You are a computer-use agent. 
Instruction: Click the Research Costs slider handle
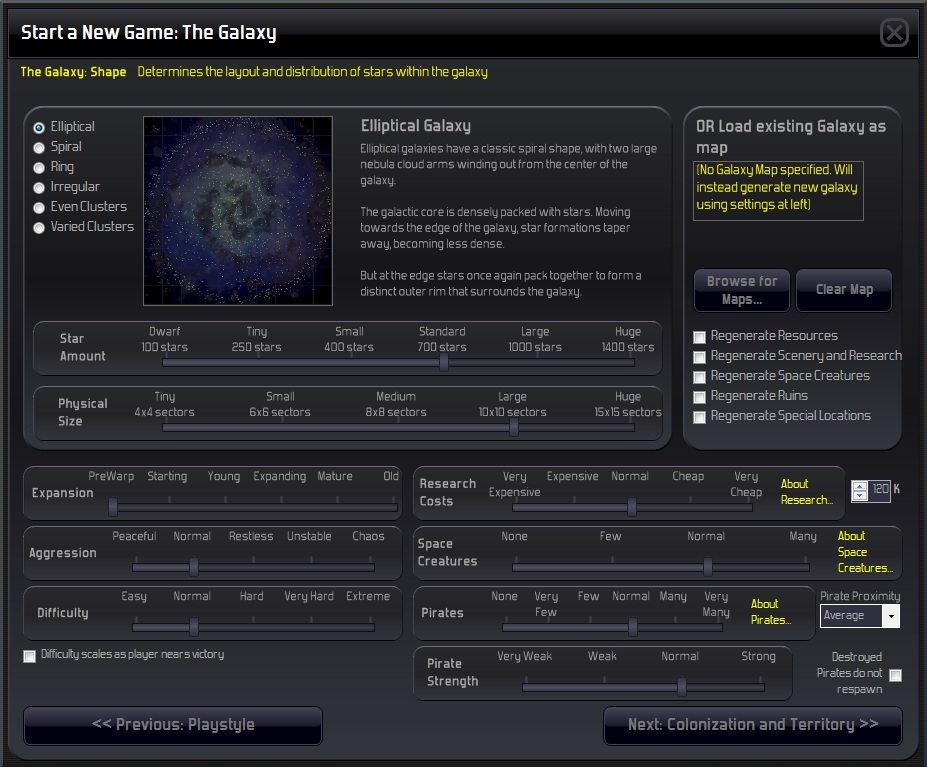point(632,507)
